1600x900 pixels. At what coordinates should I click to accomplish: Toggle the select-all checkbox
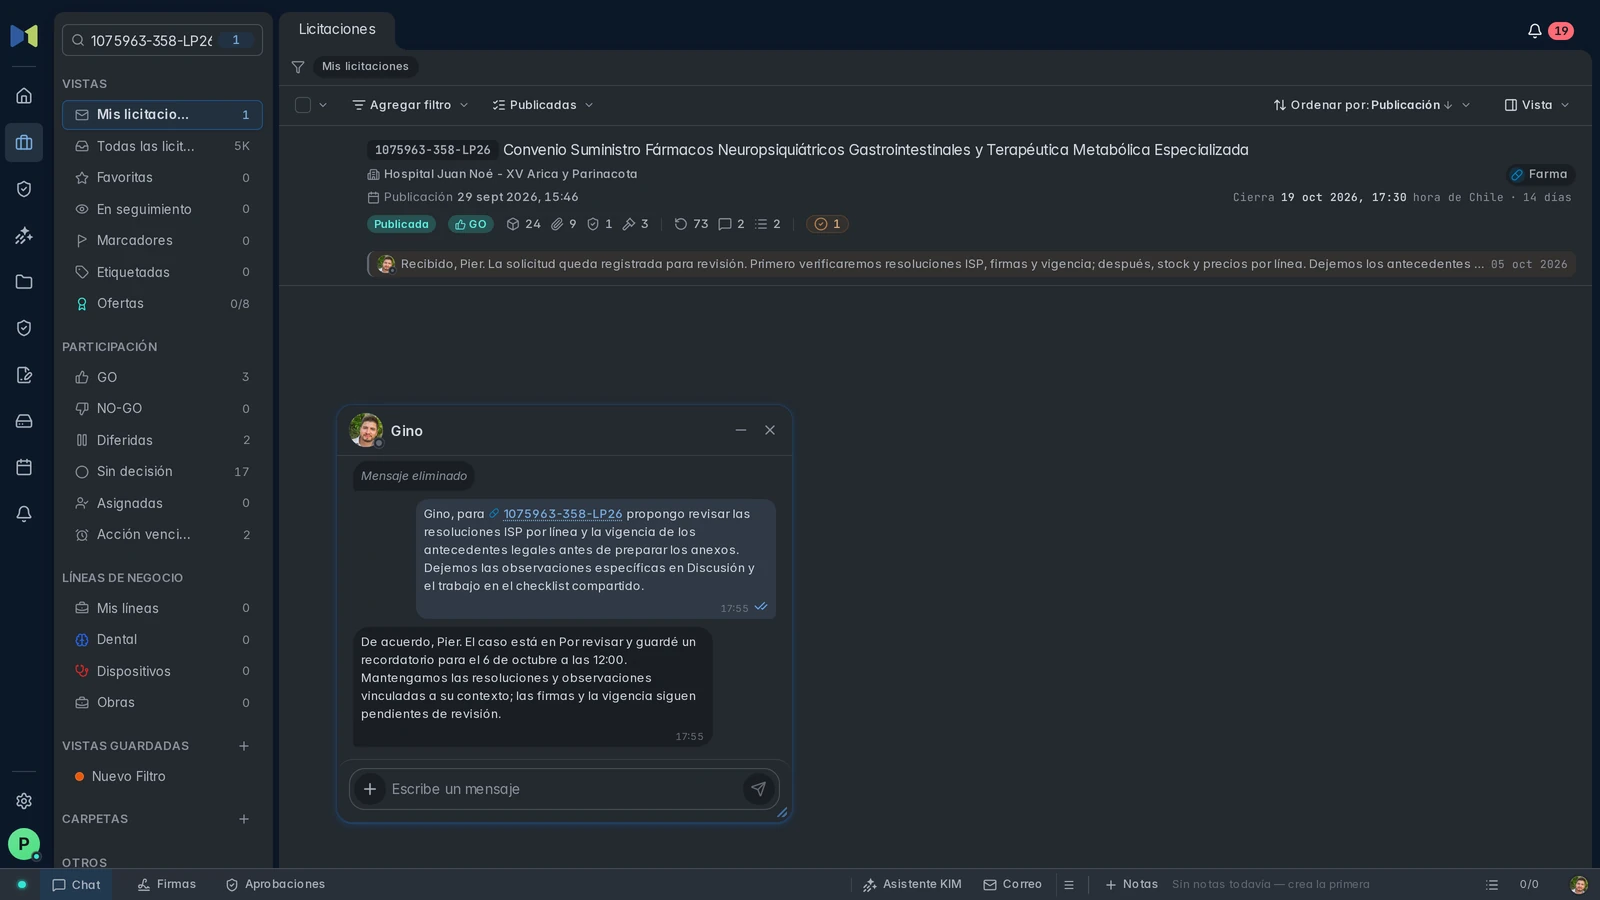click(303, 105)
